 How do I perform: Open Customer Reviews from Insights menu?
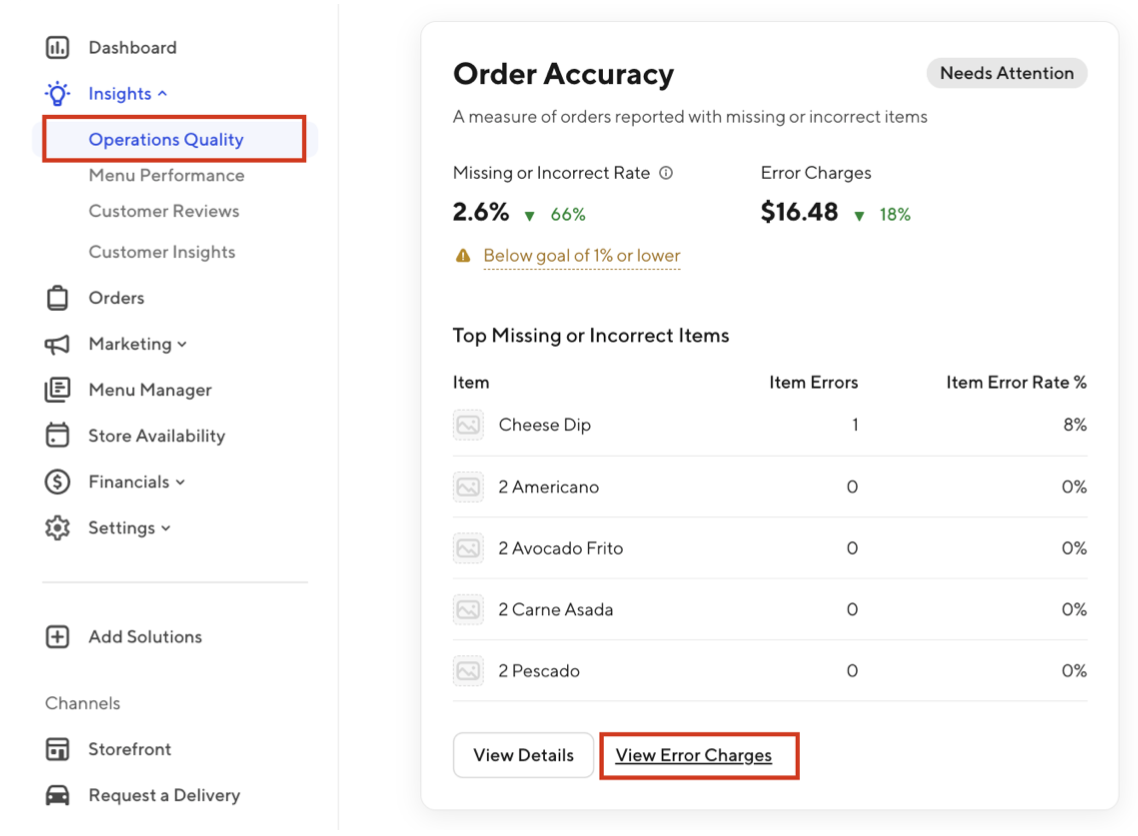coord(163,211)
